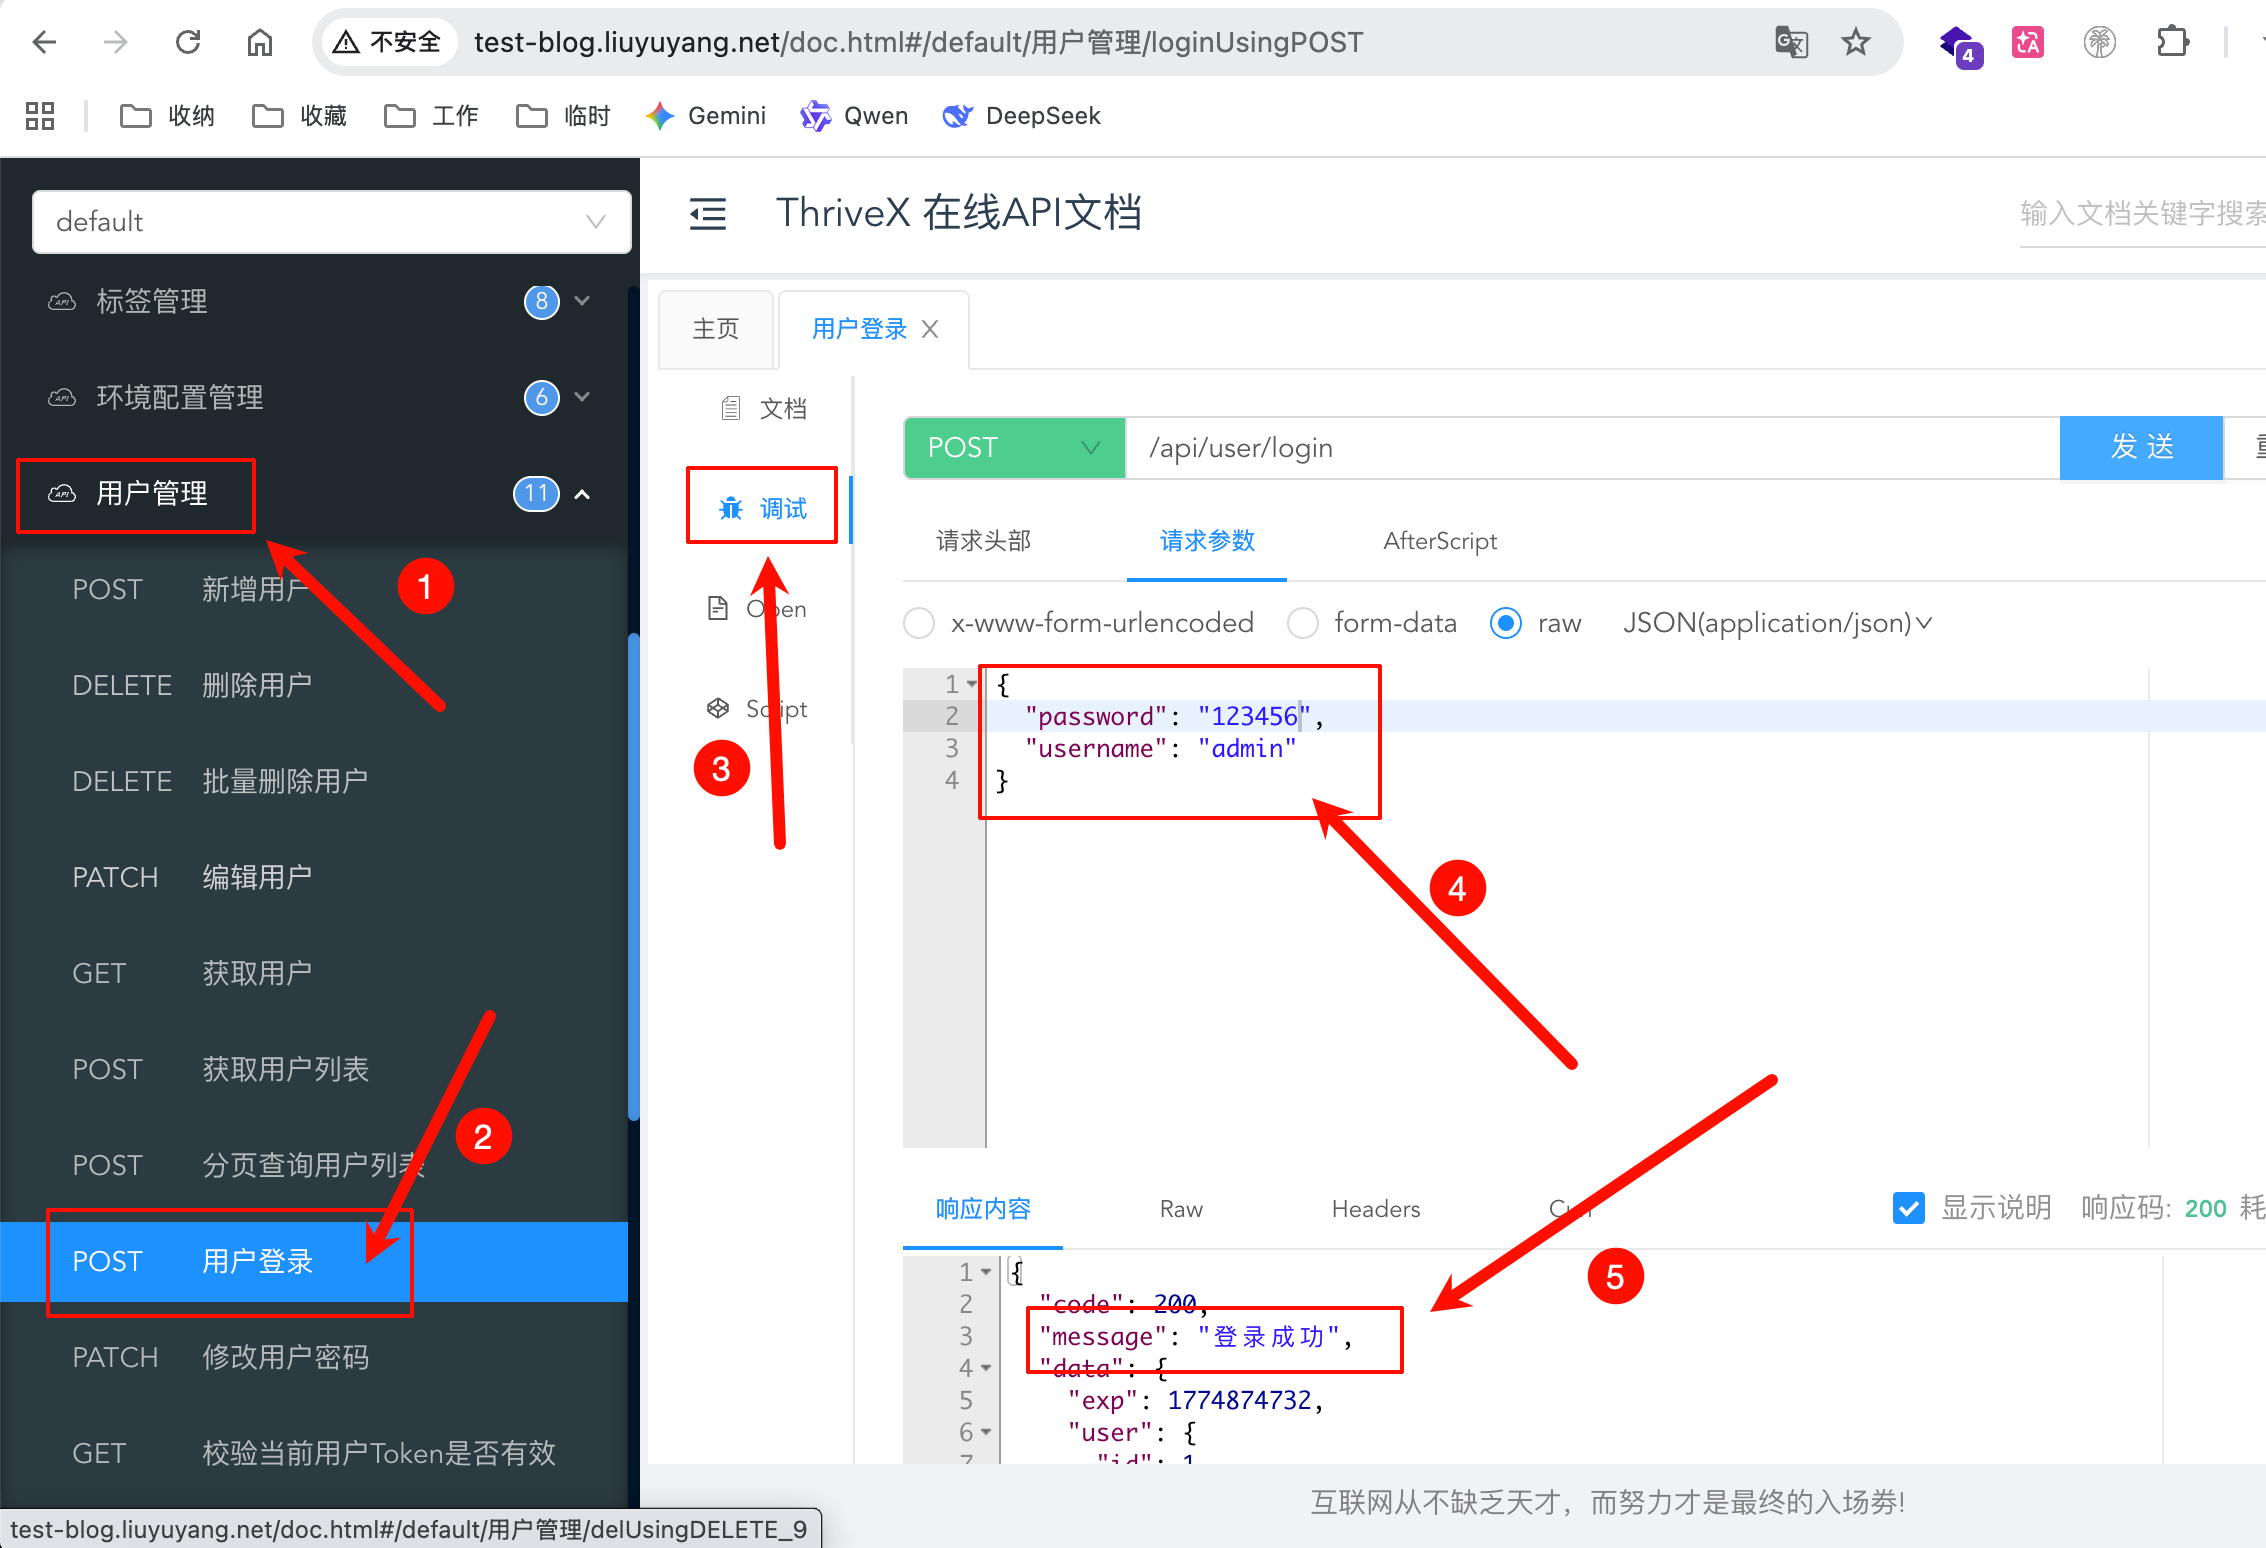
Task: Switch to the Headers response tab
Action: [1375, 1209]
